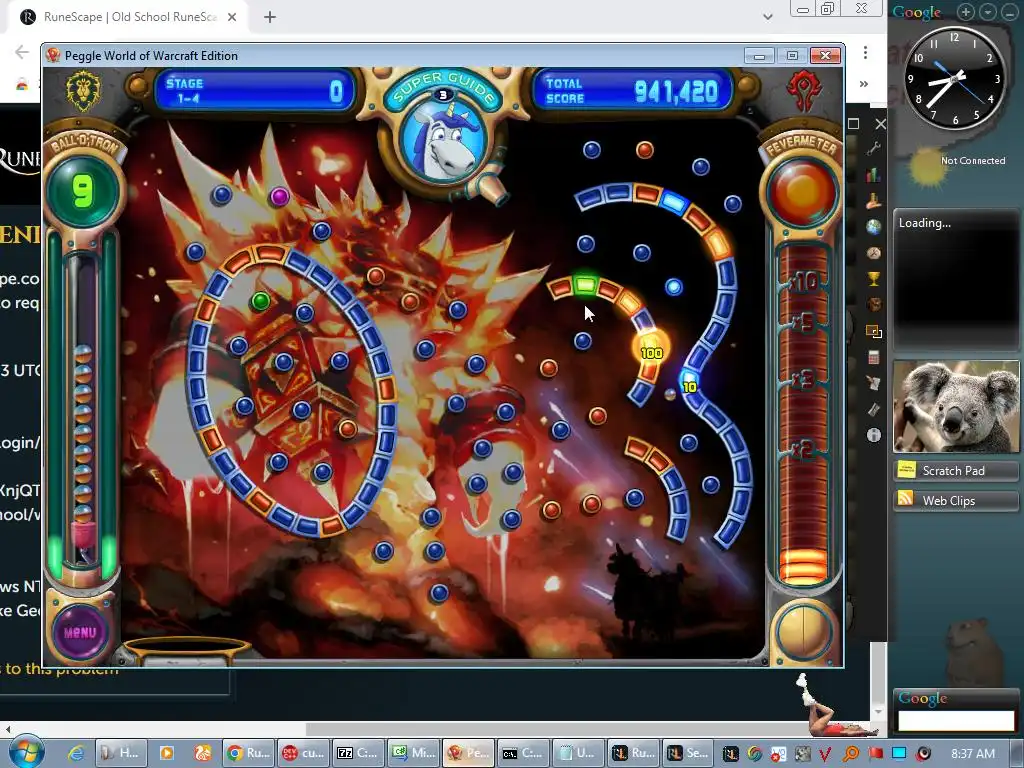The width and height of the screenshot is (1024, 768).
Task: Click the hand holding coins icon in sidebar
Action: pyautogui.click(x=874, y=201)
